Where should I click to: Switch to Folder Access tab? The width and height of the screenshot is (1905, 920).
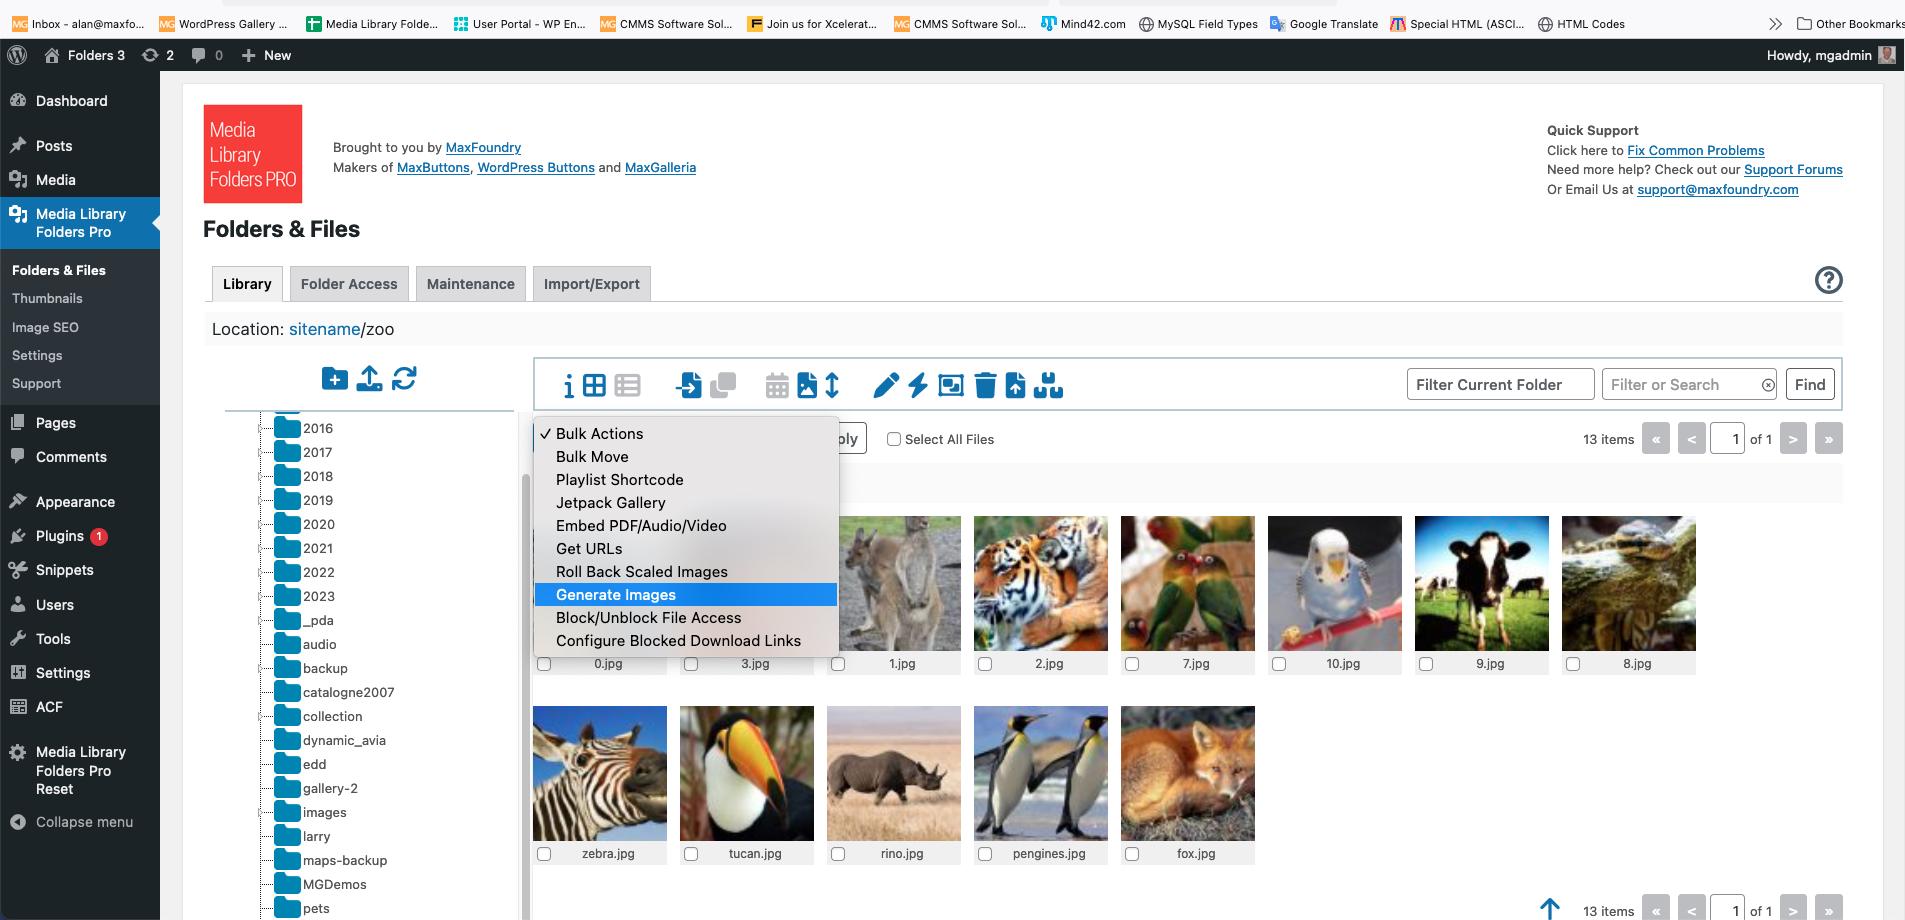point(349,284)
